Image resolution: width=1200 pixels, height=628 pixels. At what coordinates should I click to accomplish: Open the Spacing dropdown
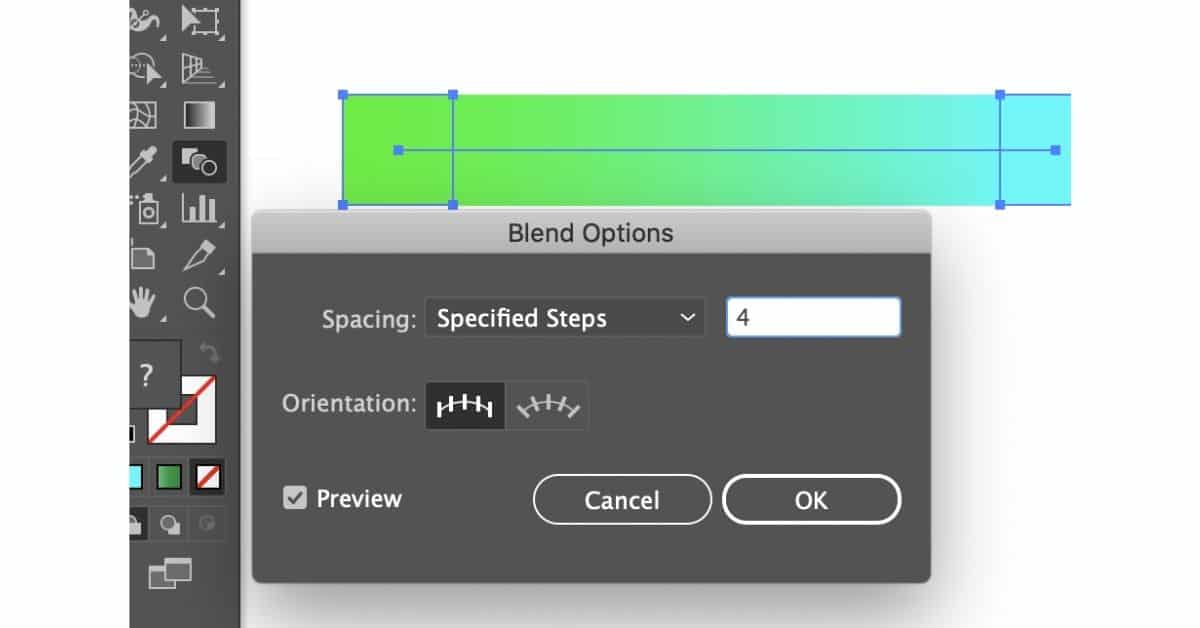565,317
